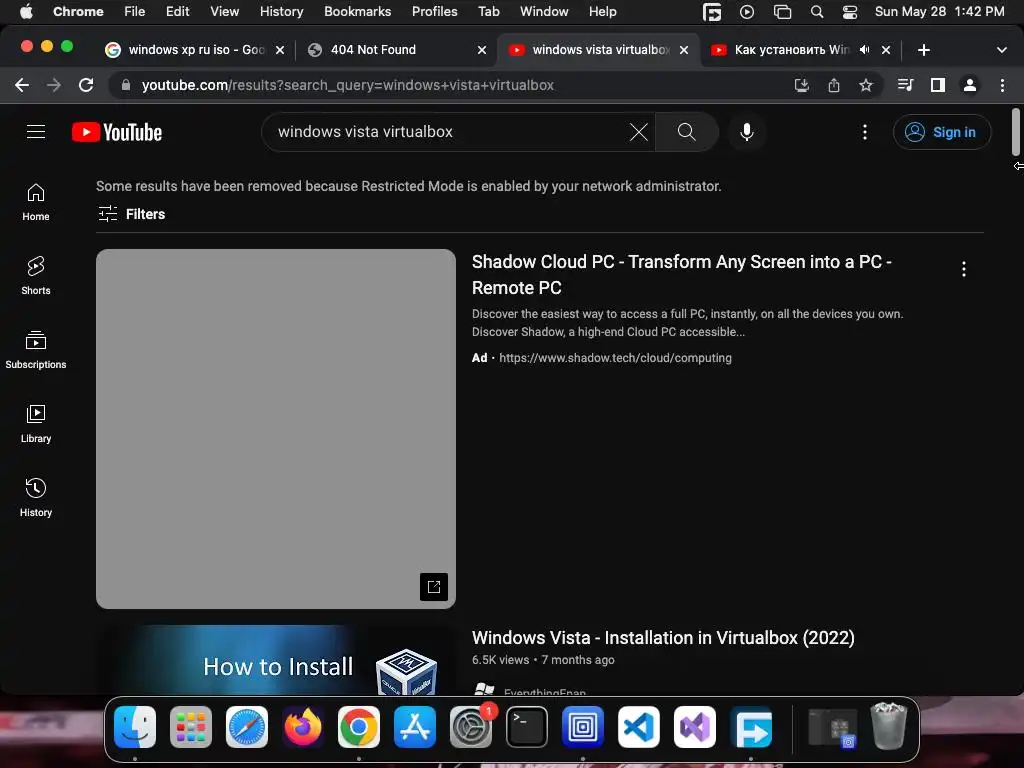Go back to the previous page

pos(22,85)
